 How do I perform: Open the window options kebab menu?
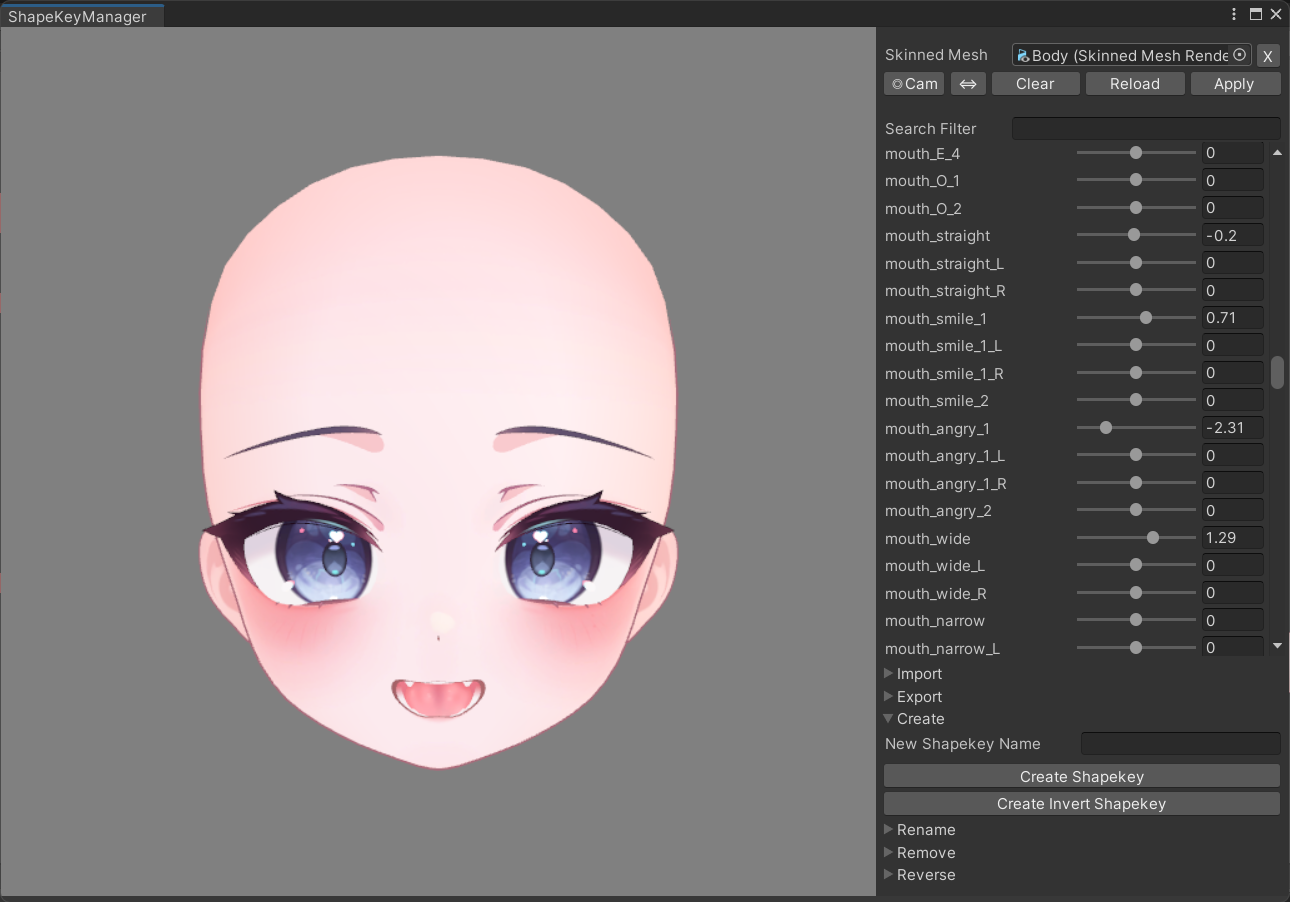click(x=1233, y=14)
